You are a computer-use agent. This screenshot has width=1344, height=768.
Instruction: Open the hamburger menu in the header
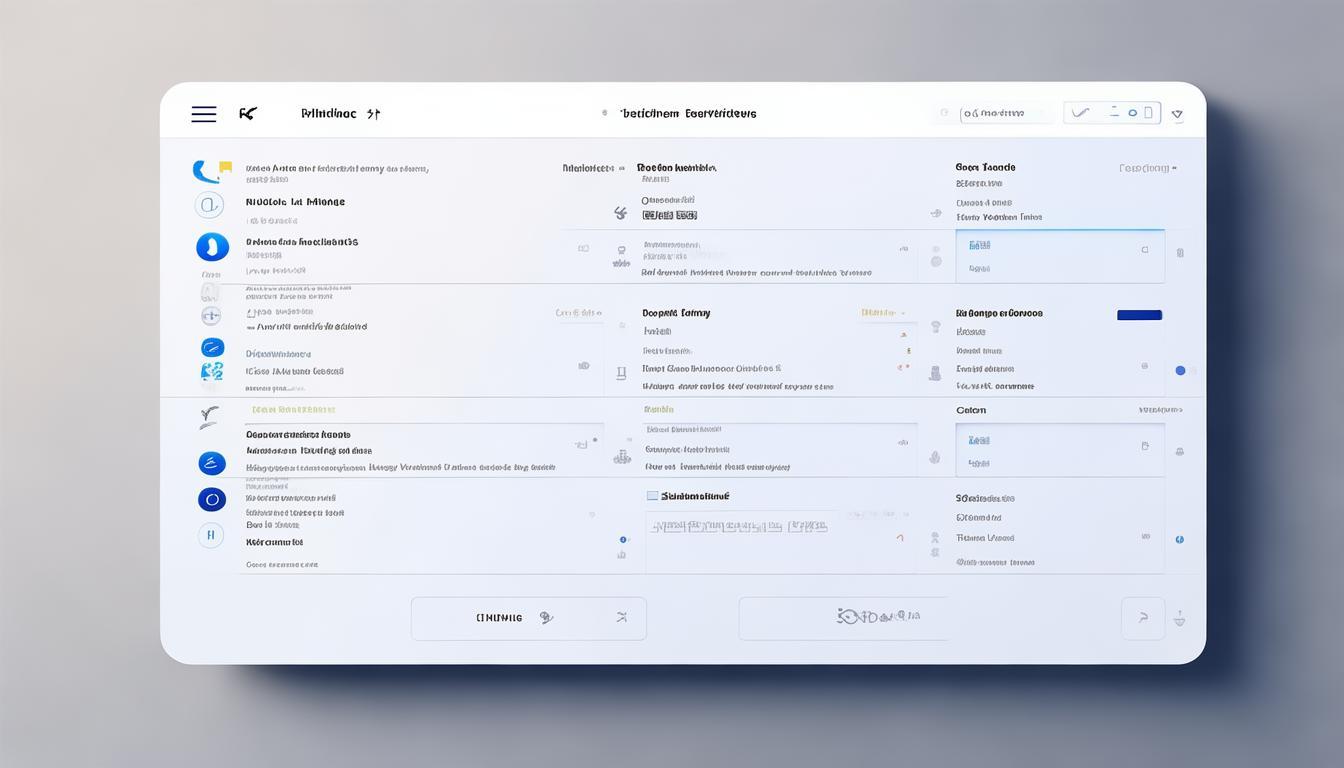click(204, 114)
